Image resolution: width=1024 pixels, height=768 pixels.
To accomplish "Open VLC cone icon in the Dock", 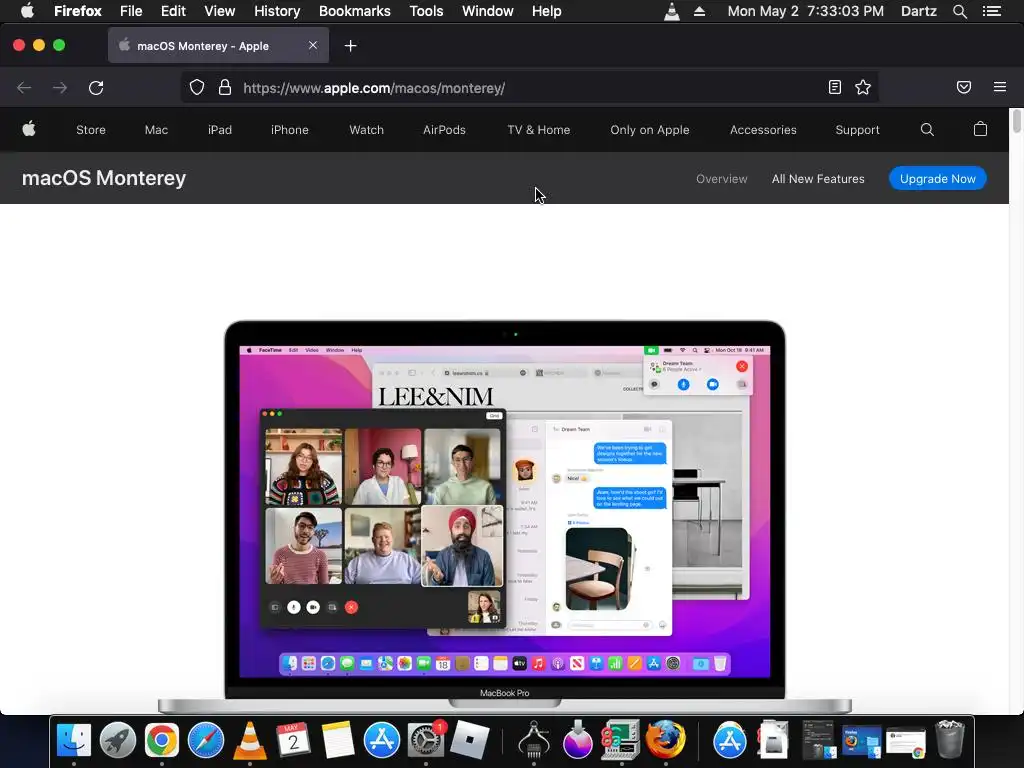I will (x=249, y=741).
